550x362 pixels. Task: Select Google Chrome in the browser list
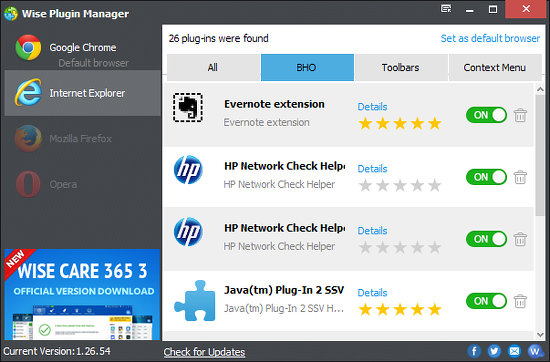click(x=82, y=47)
